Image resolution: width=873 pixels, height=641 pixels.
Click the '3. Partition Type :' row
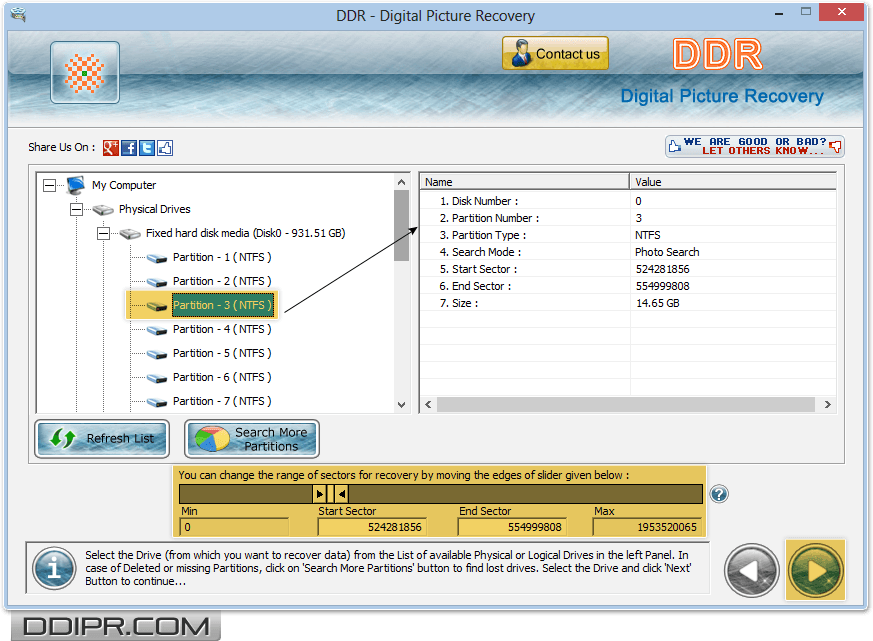628,235
